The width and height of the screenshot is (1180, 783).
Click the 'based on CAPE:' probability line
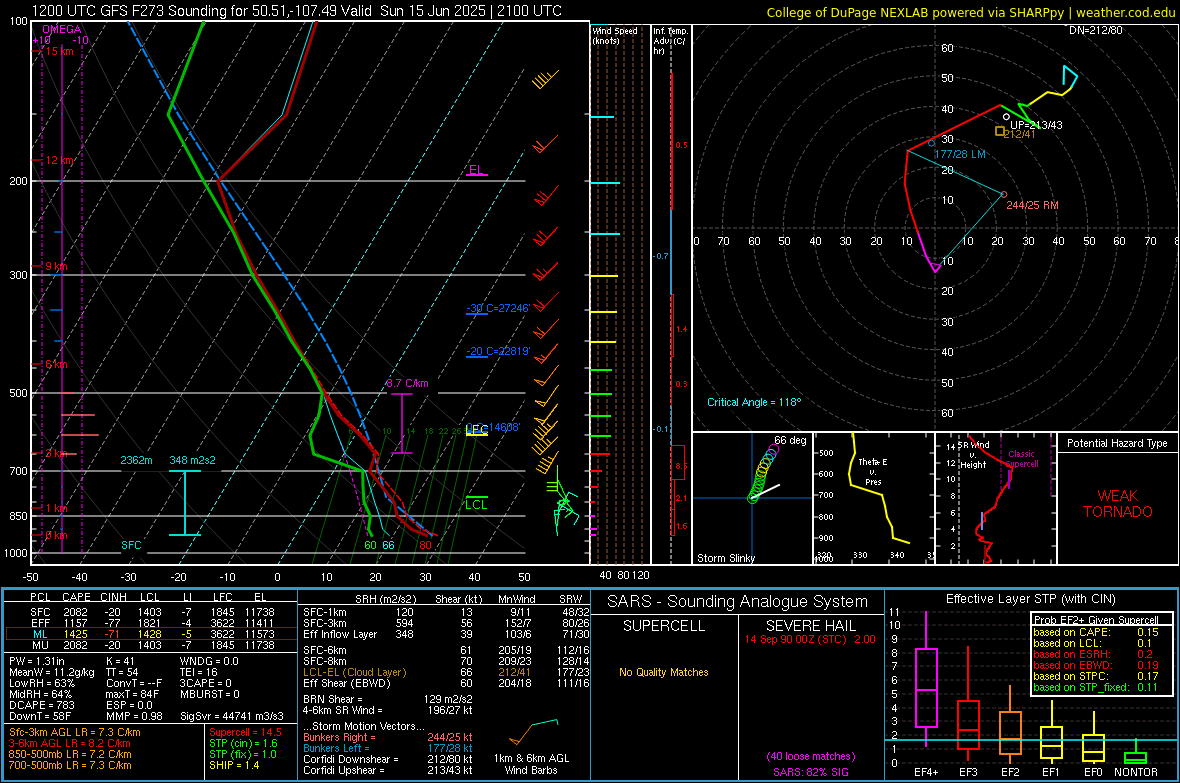(1096, 632)
